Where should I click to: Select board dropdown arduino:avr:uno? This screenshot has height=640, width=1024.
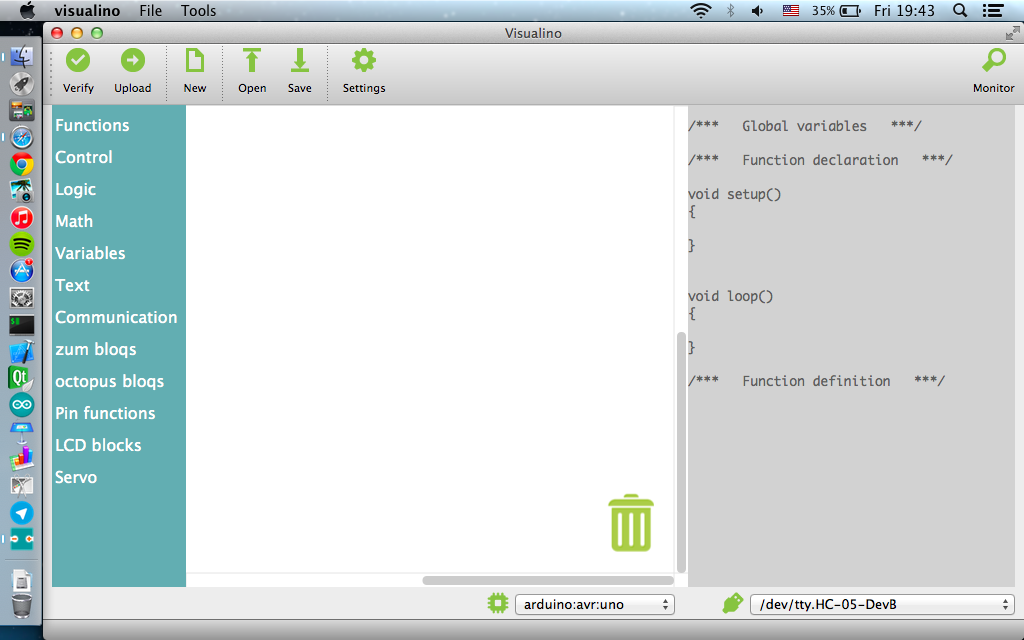(x=595, y=604)
